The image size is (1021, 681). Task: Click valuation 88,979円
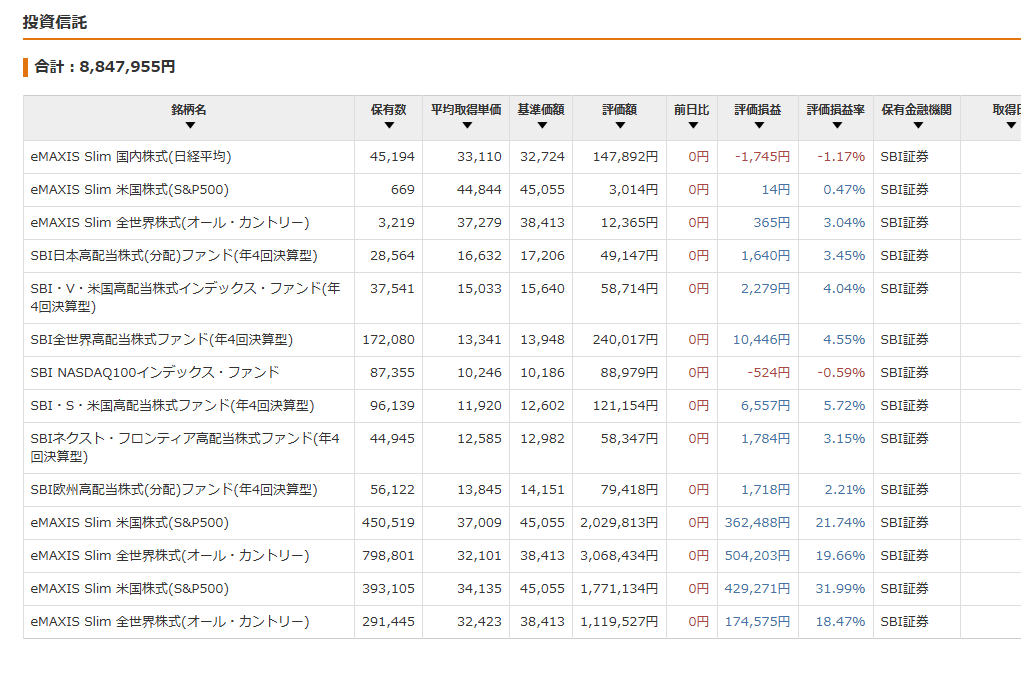tap(629, 372)
